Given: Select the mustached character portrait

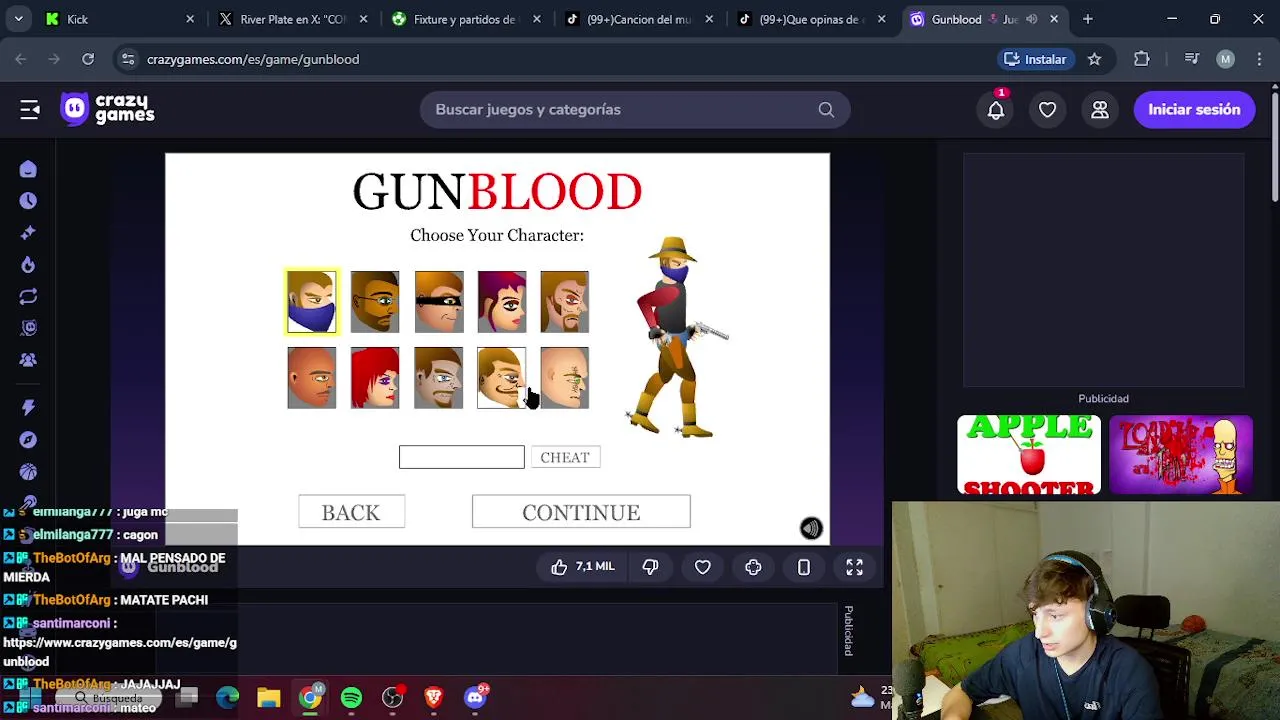Looking at the screenshot, I should (502, 378).
